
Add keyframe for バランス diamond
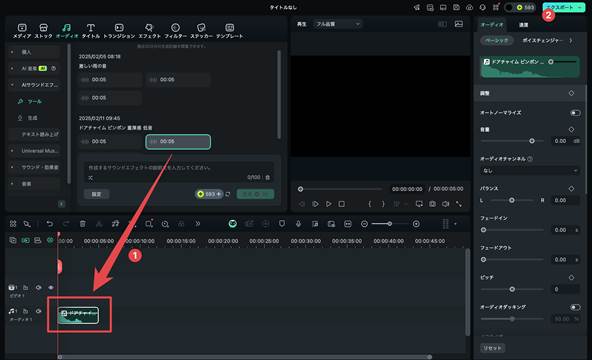click(571, 188)
